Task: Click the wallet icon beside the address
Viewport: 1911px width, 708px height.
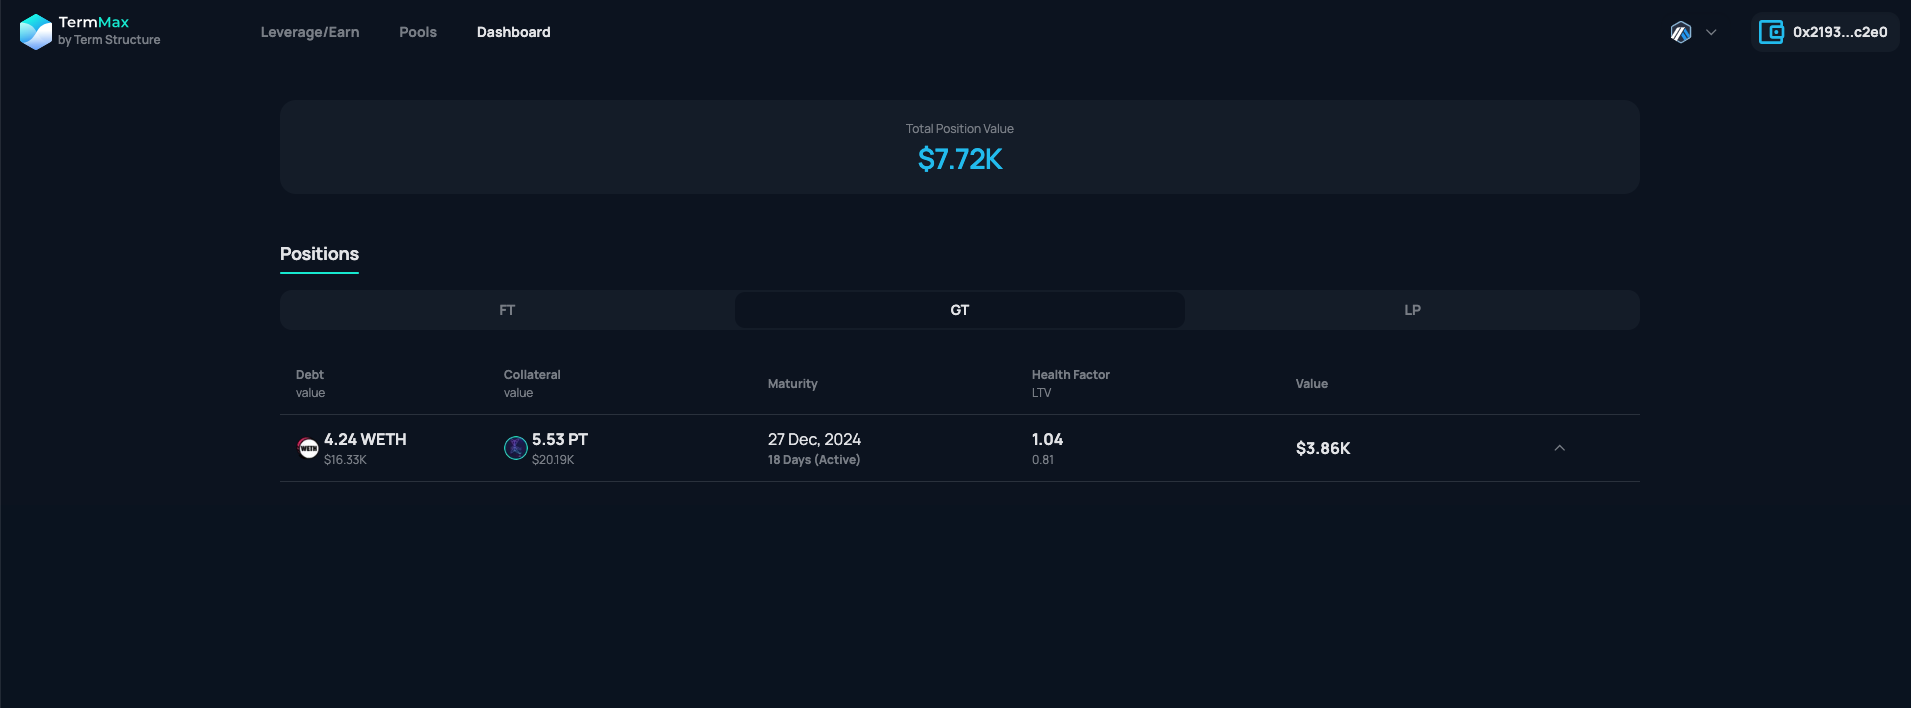Action: pos(1771,32)
